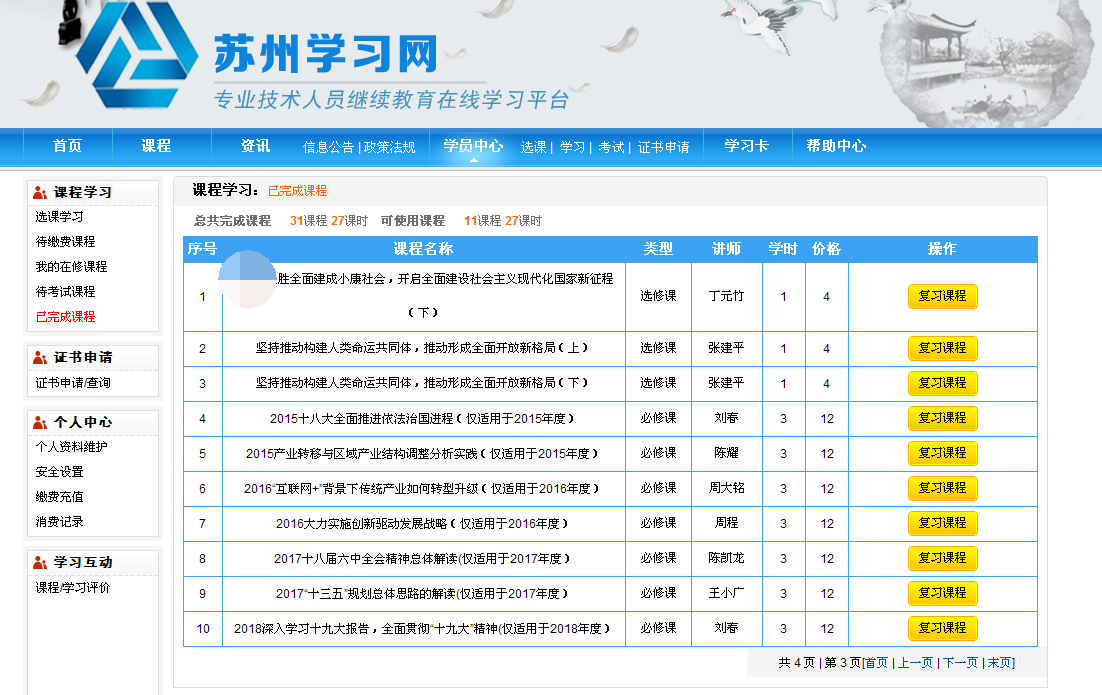
Task: Open 课程/学习评价 in the sidebar
Action: 72,587
